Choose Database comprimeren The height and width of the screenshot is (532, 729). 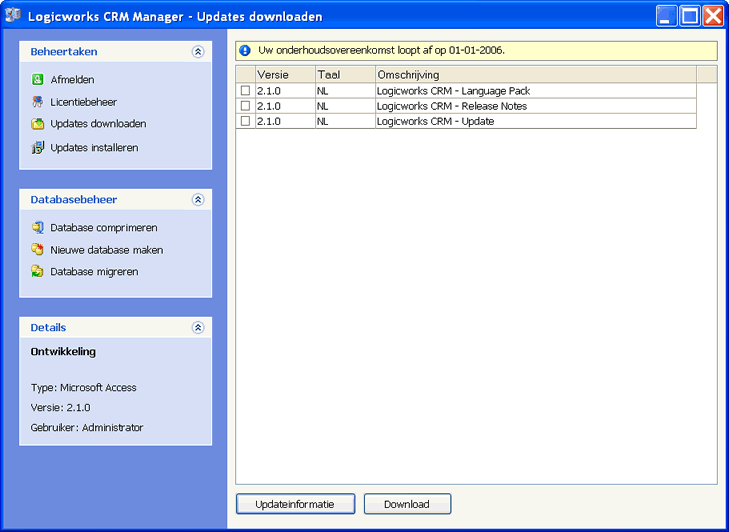tap(104, 227)
